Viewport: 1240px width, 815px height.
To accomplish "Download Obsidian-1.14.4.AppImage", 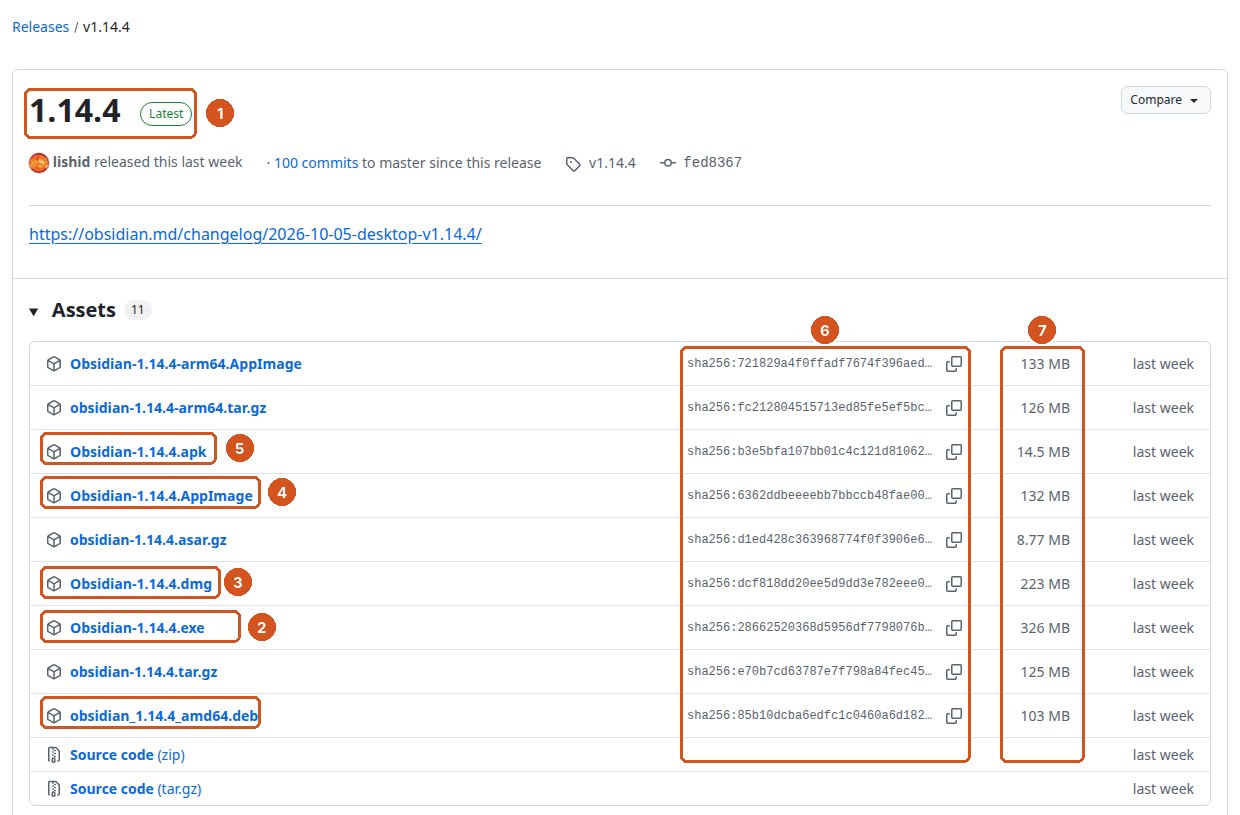I will coord(161,496).
